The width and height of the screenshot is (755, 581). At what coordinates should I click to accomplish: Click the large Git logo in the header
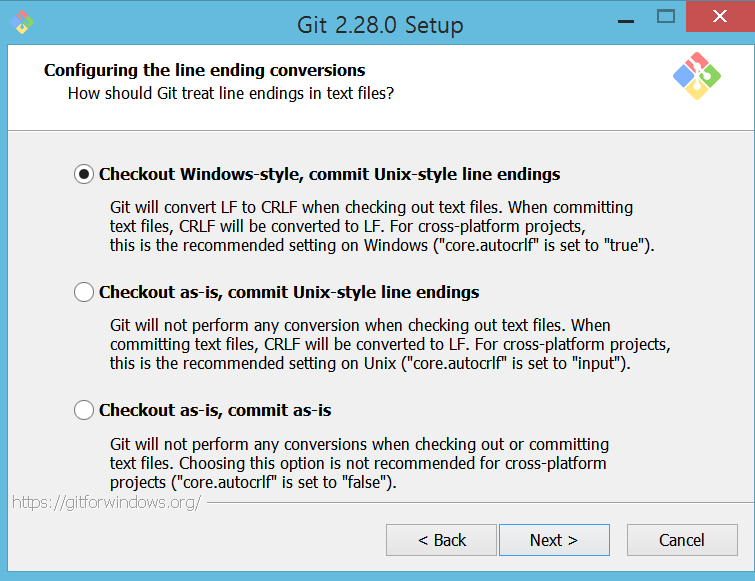[x=696, y=76]
